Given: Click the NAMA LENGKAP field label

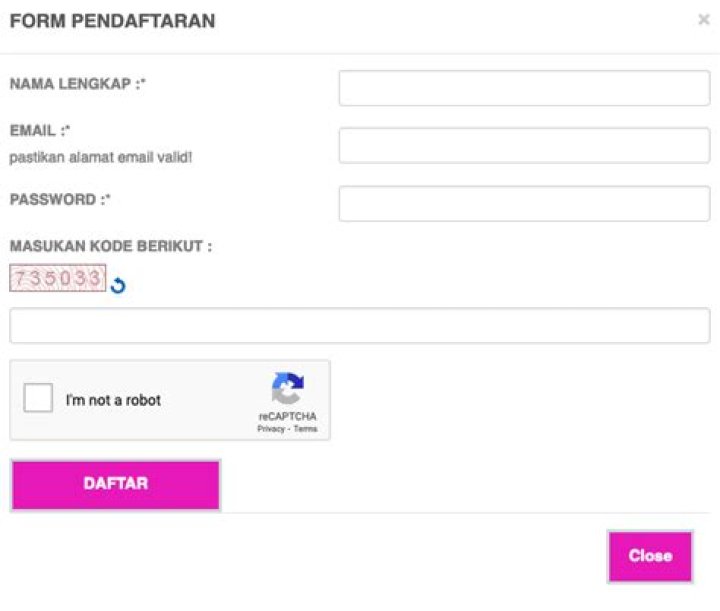Looking at the screenshot, I should click(78, 85).
